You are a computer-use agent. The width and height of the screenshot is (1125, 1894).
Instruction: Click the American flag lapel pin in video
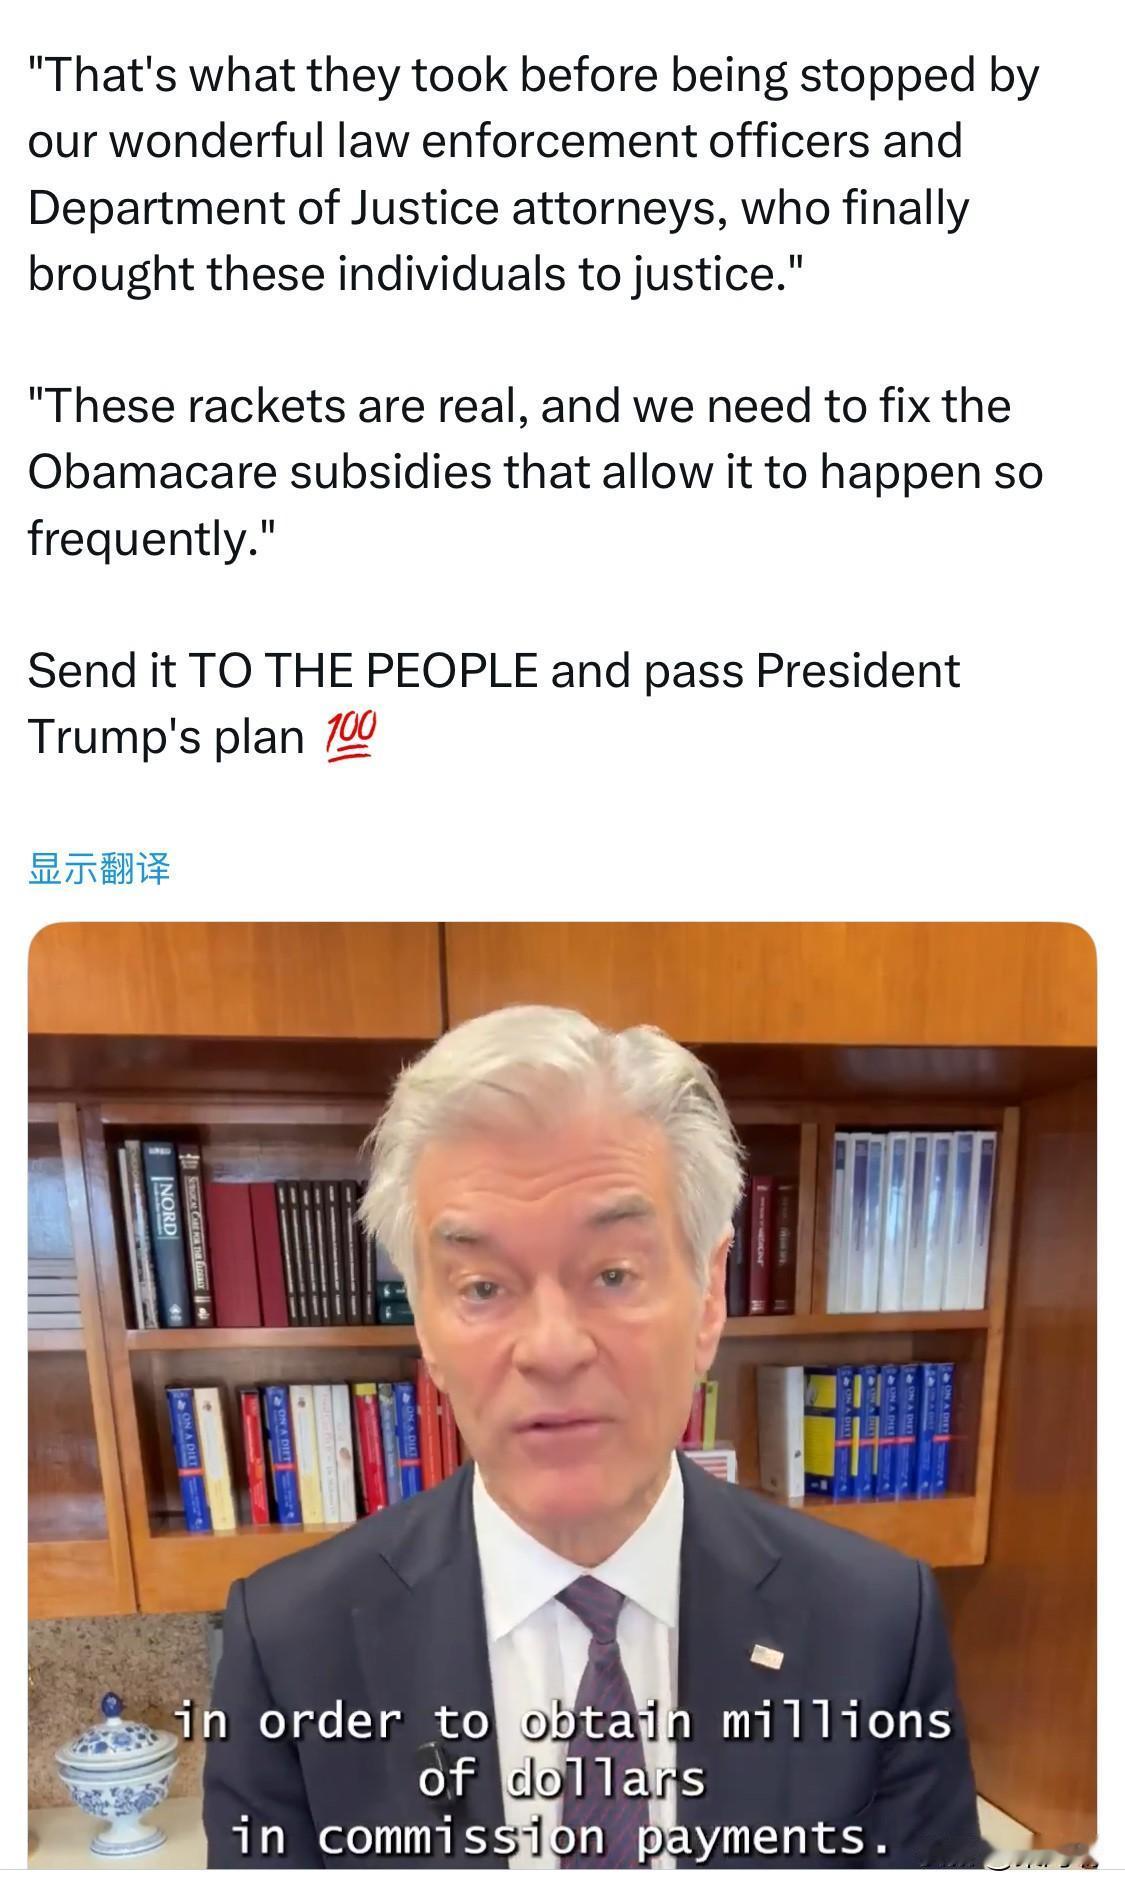click(767, 1655)
